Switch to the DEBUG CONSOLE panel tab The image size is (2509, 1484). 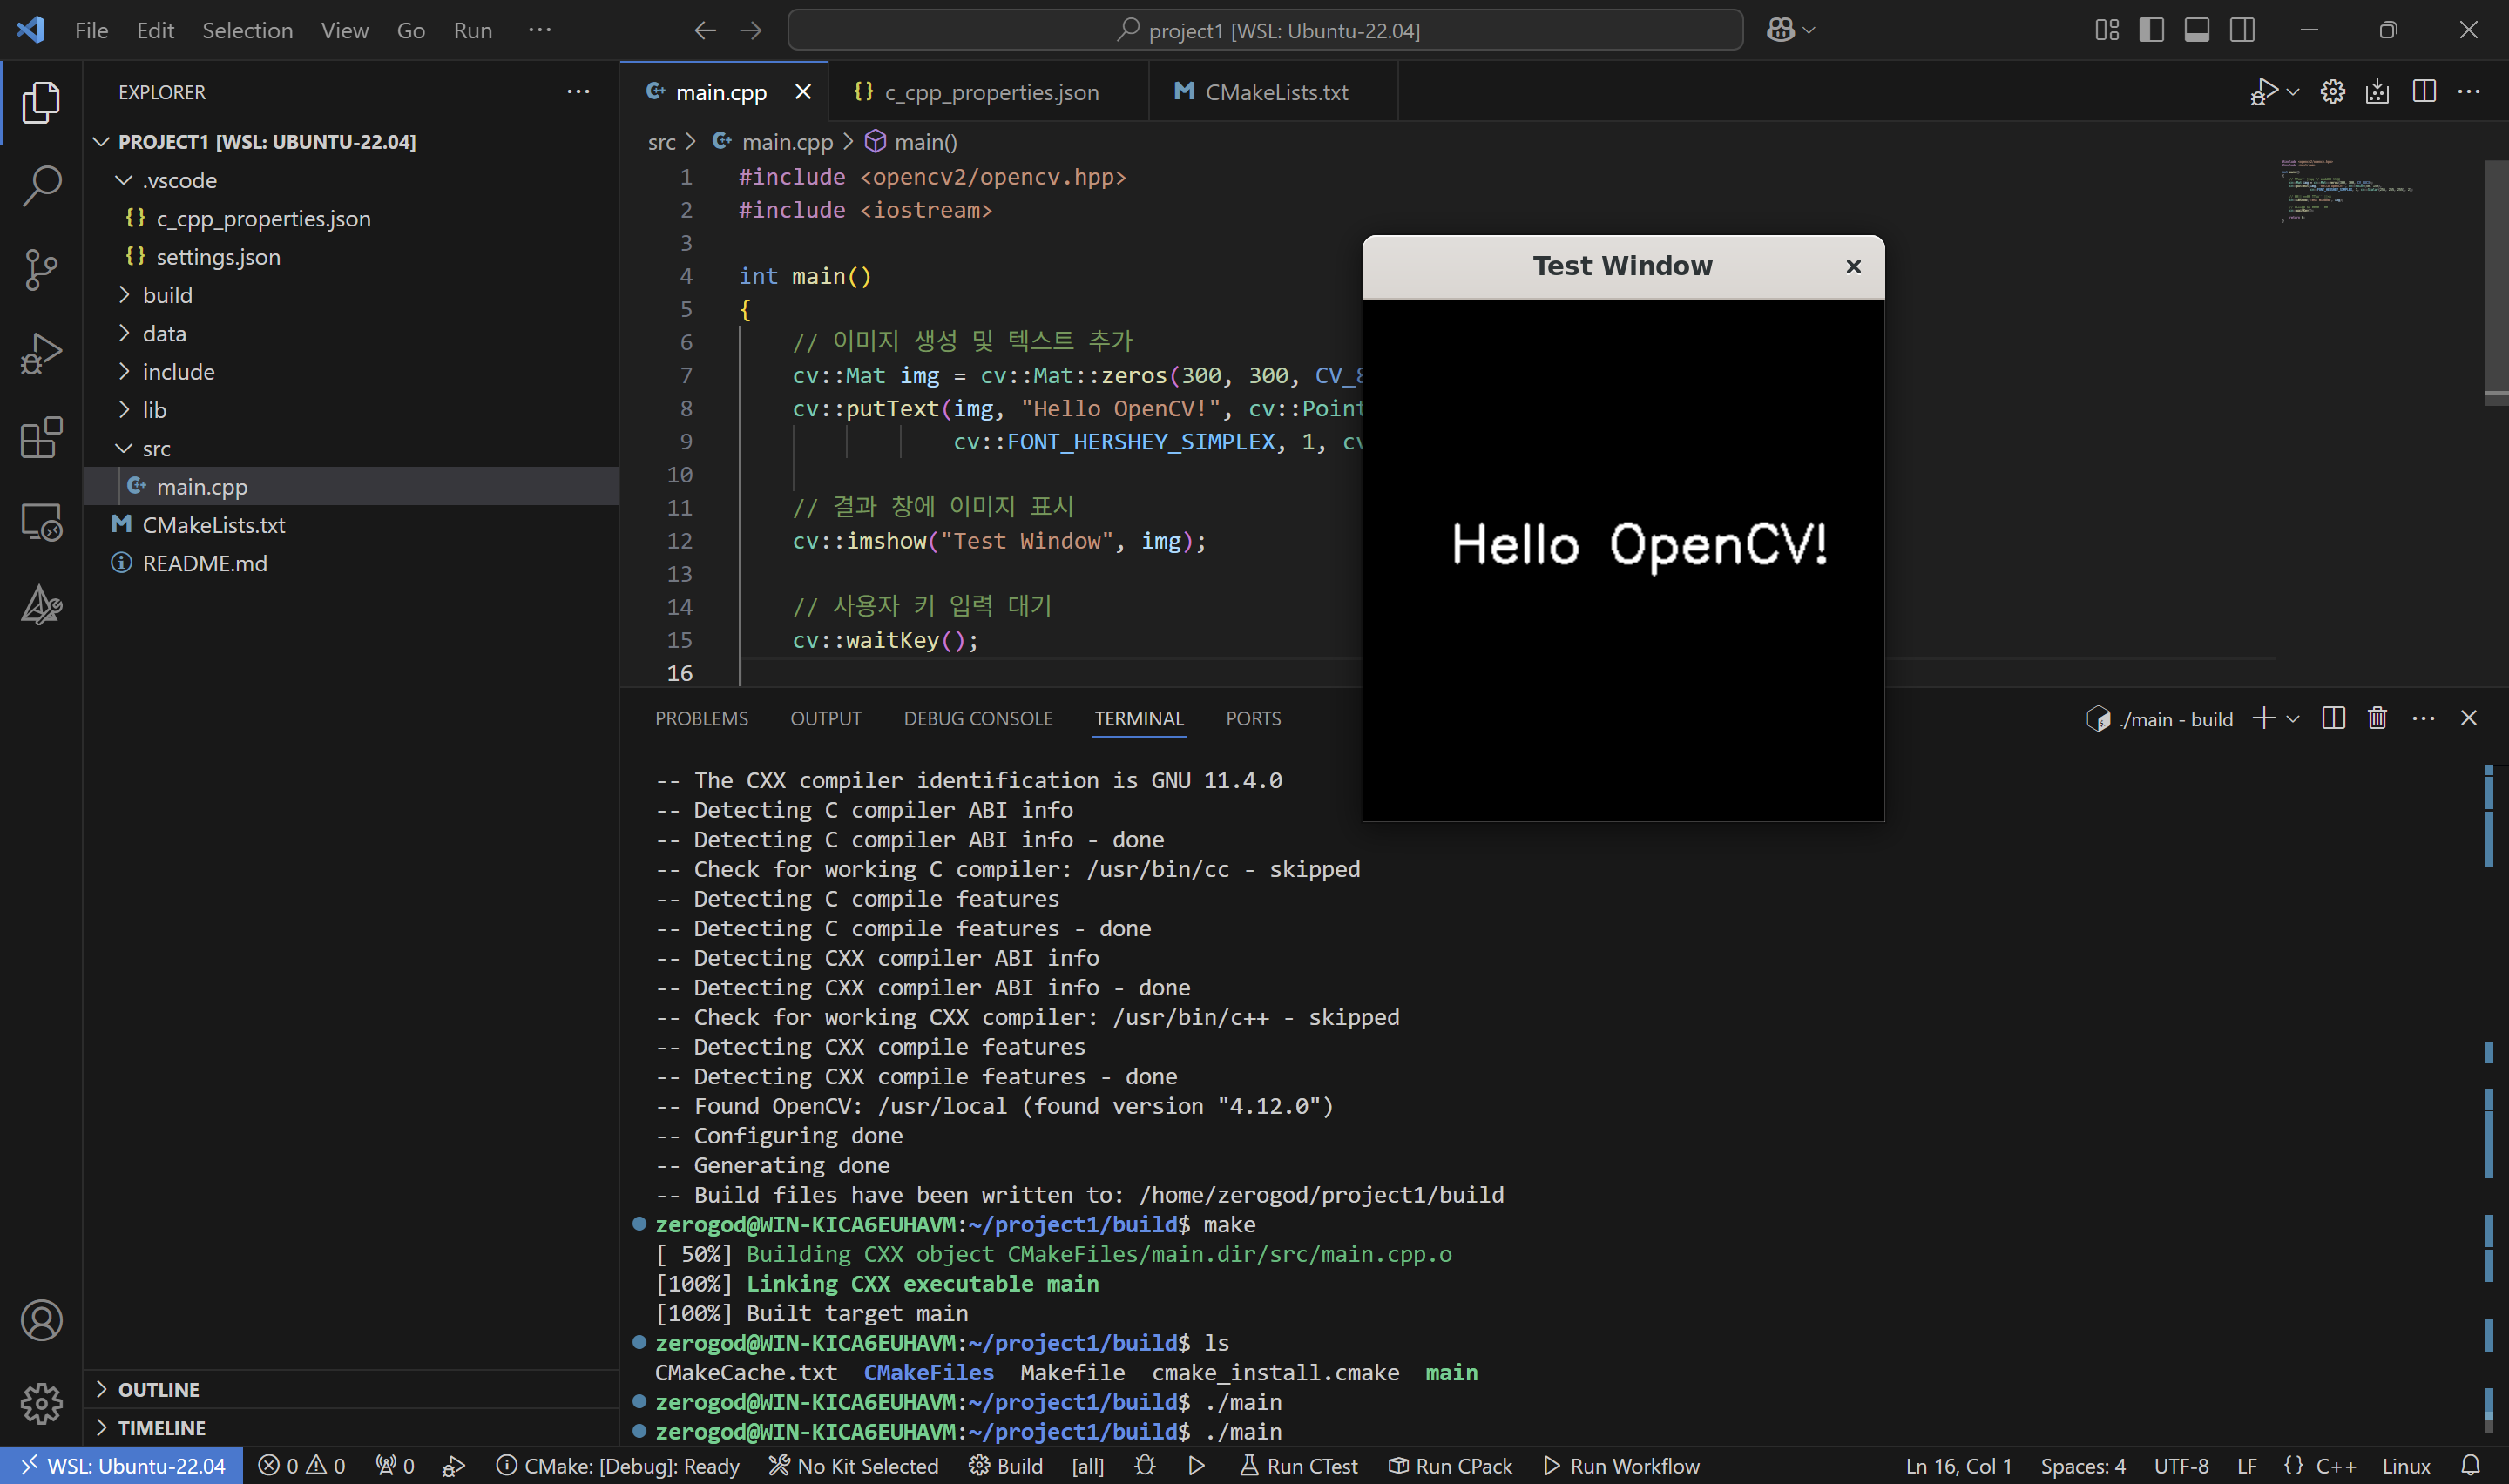point(977,719)
